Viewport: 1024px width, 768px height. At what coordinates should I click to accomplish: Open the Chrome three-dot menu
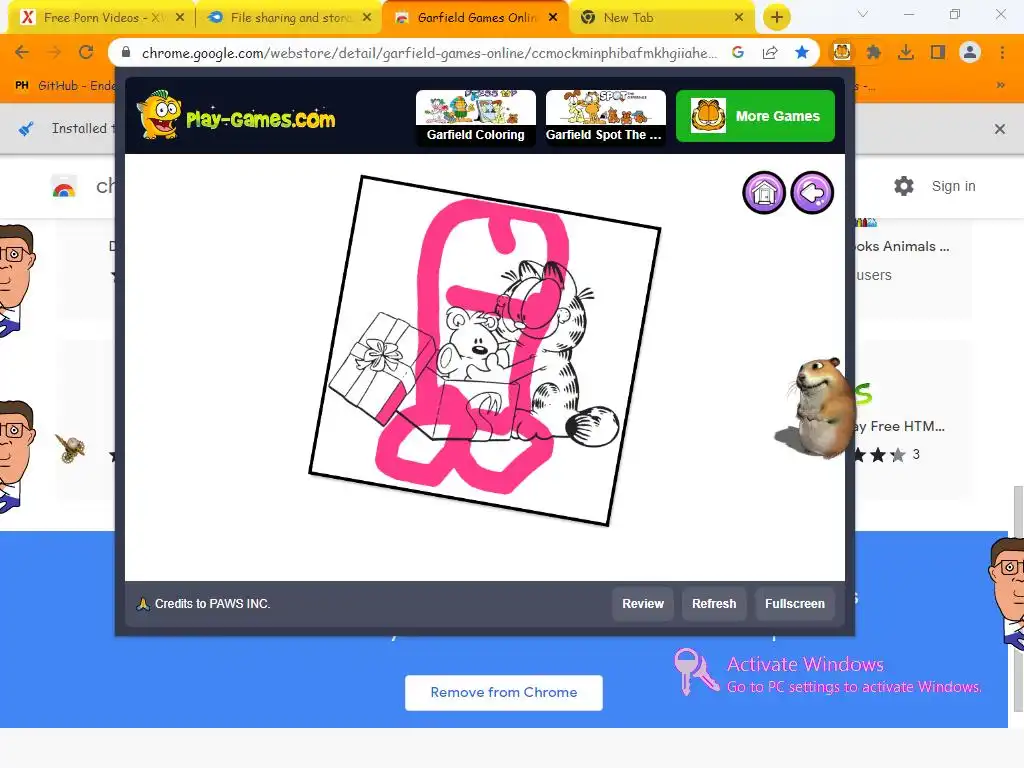(1002, 52)
